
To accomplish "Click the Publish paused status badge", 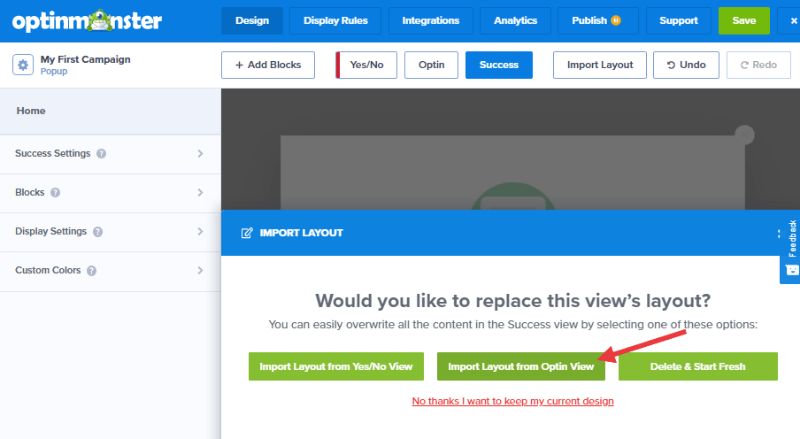I will pos(616,20).
